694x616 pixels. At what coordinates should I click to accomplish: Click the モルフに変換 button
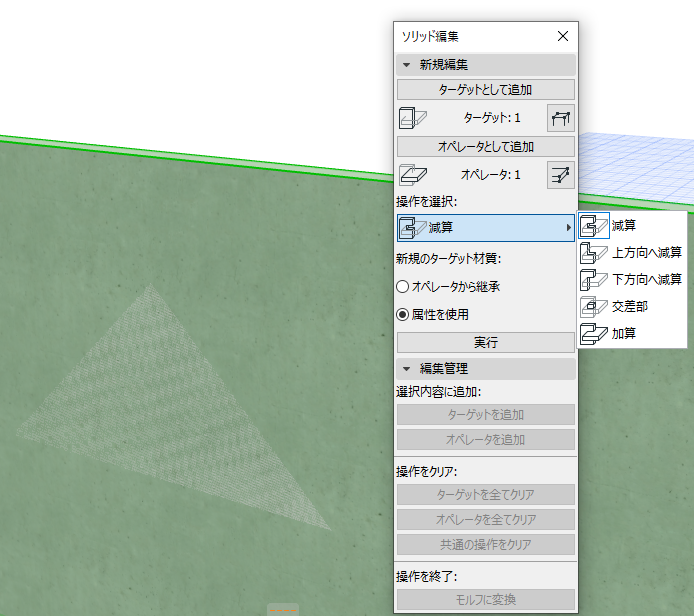pos(486,600)
